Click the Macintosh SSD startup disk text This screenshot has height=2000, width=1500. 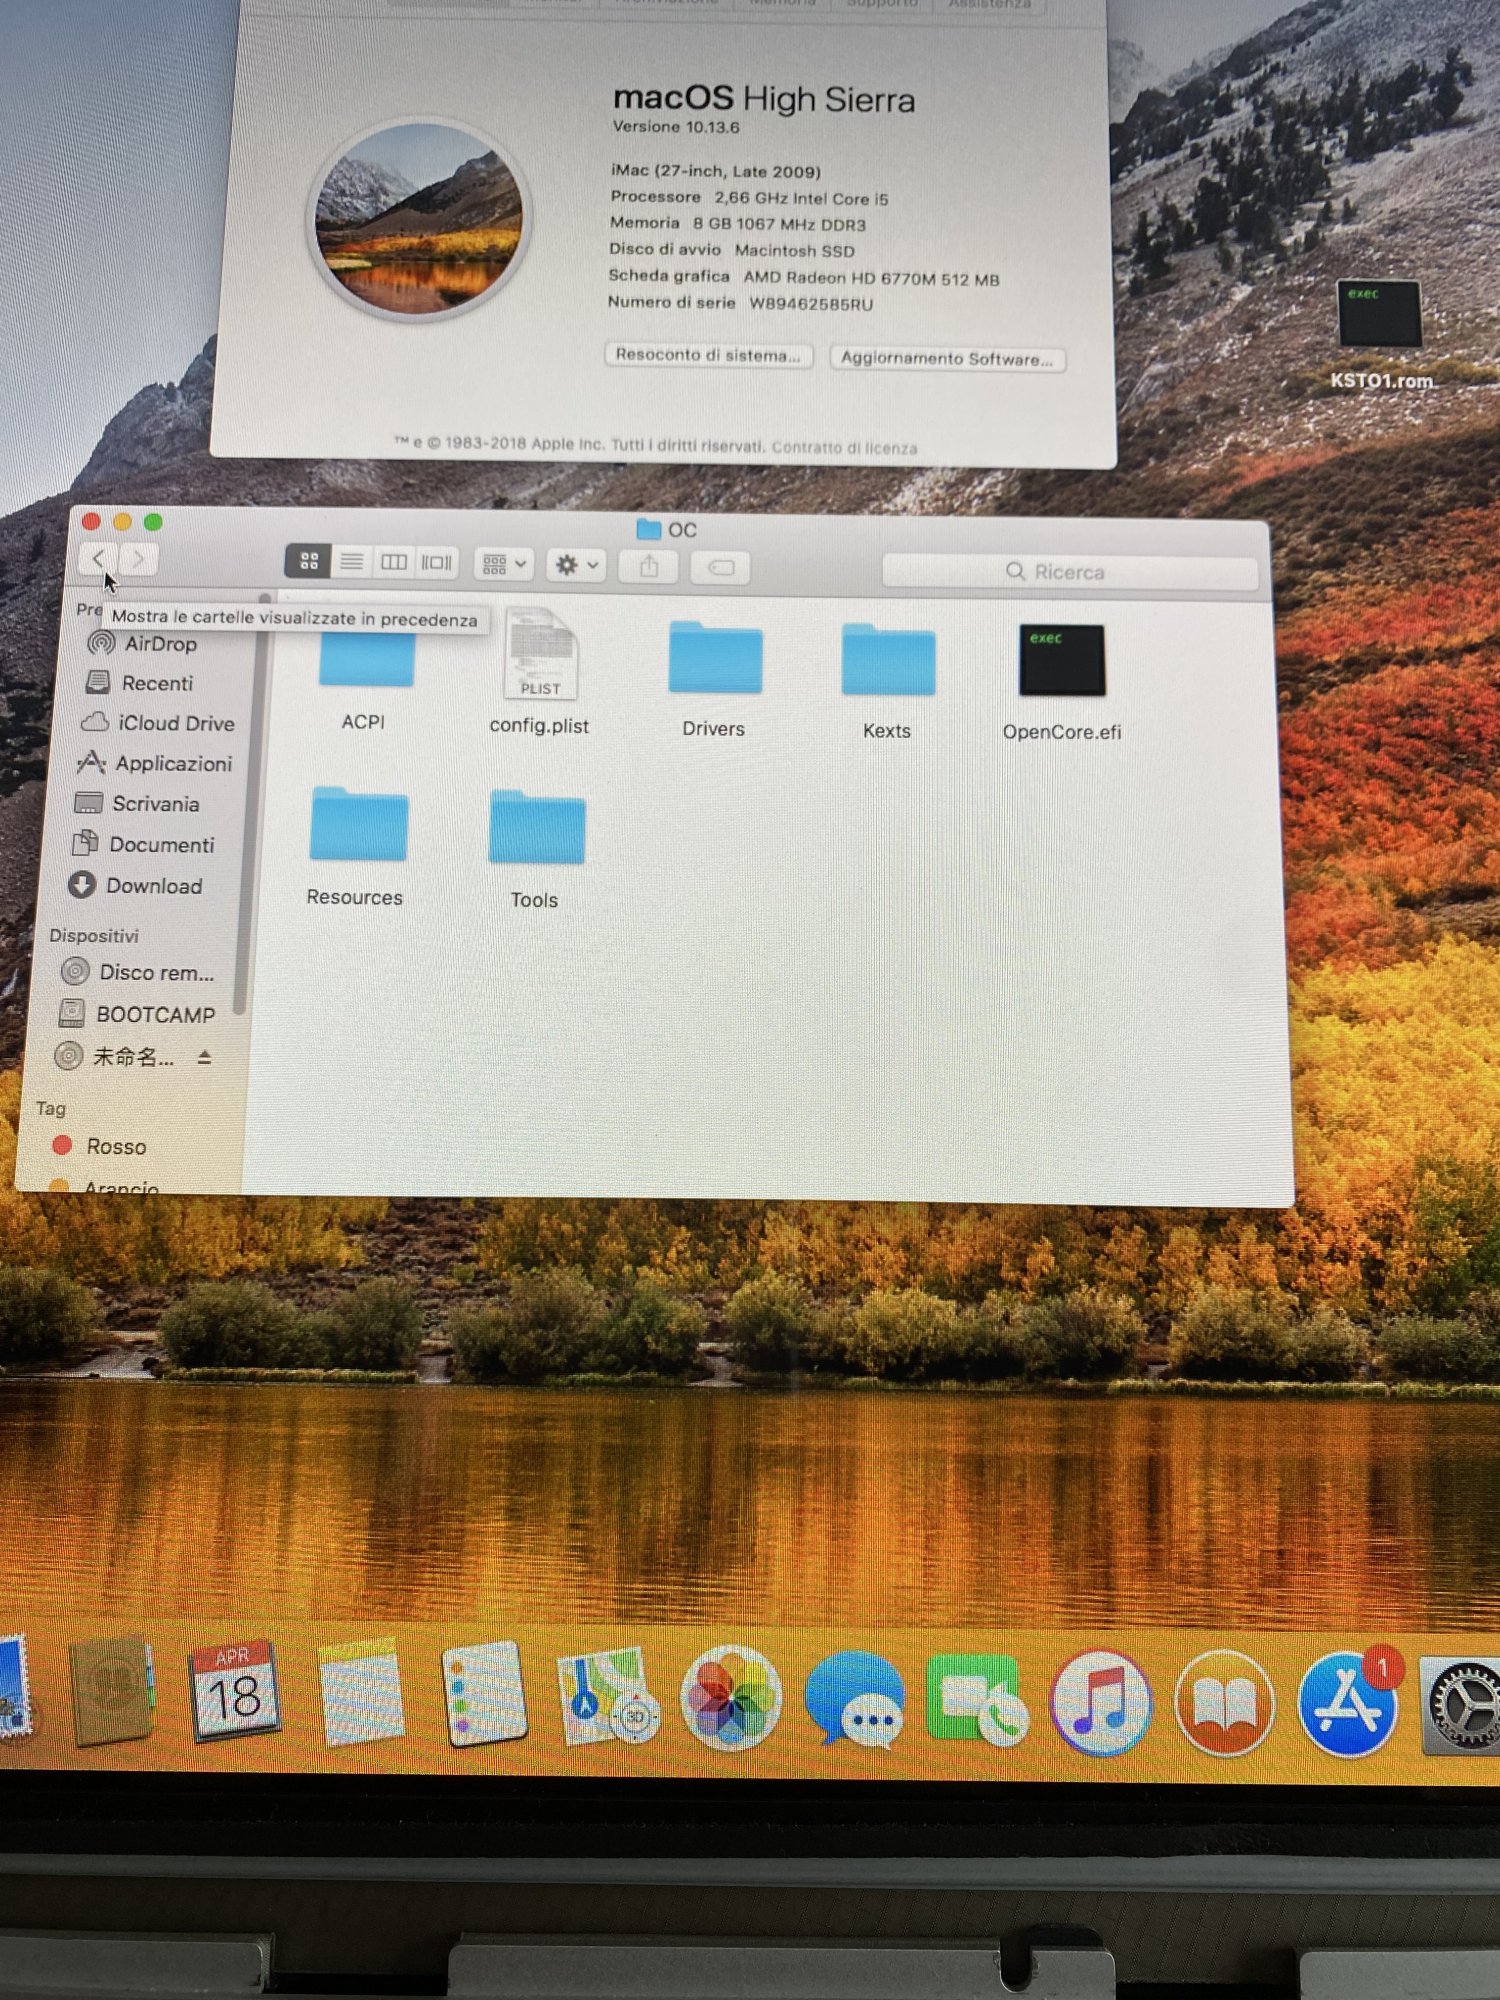795,250
